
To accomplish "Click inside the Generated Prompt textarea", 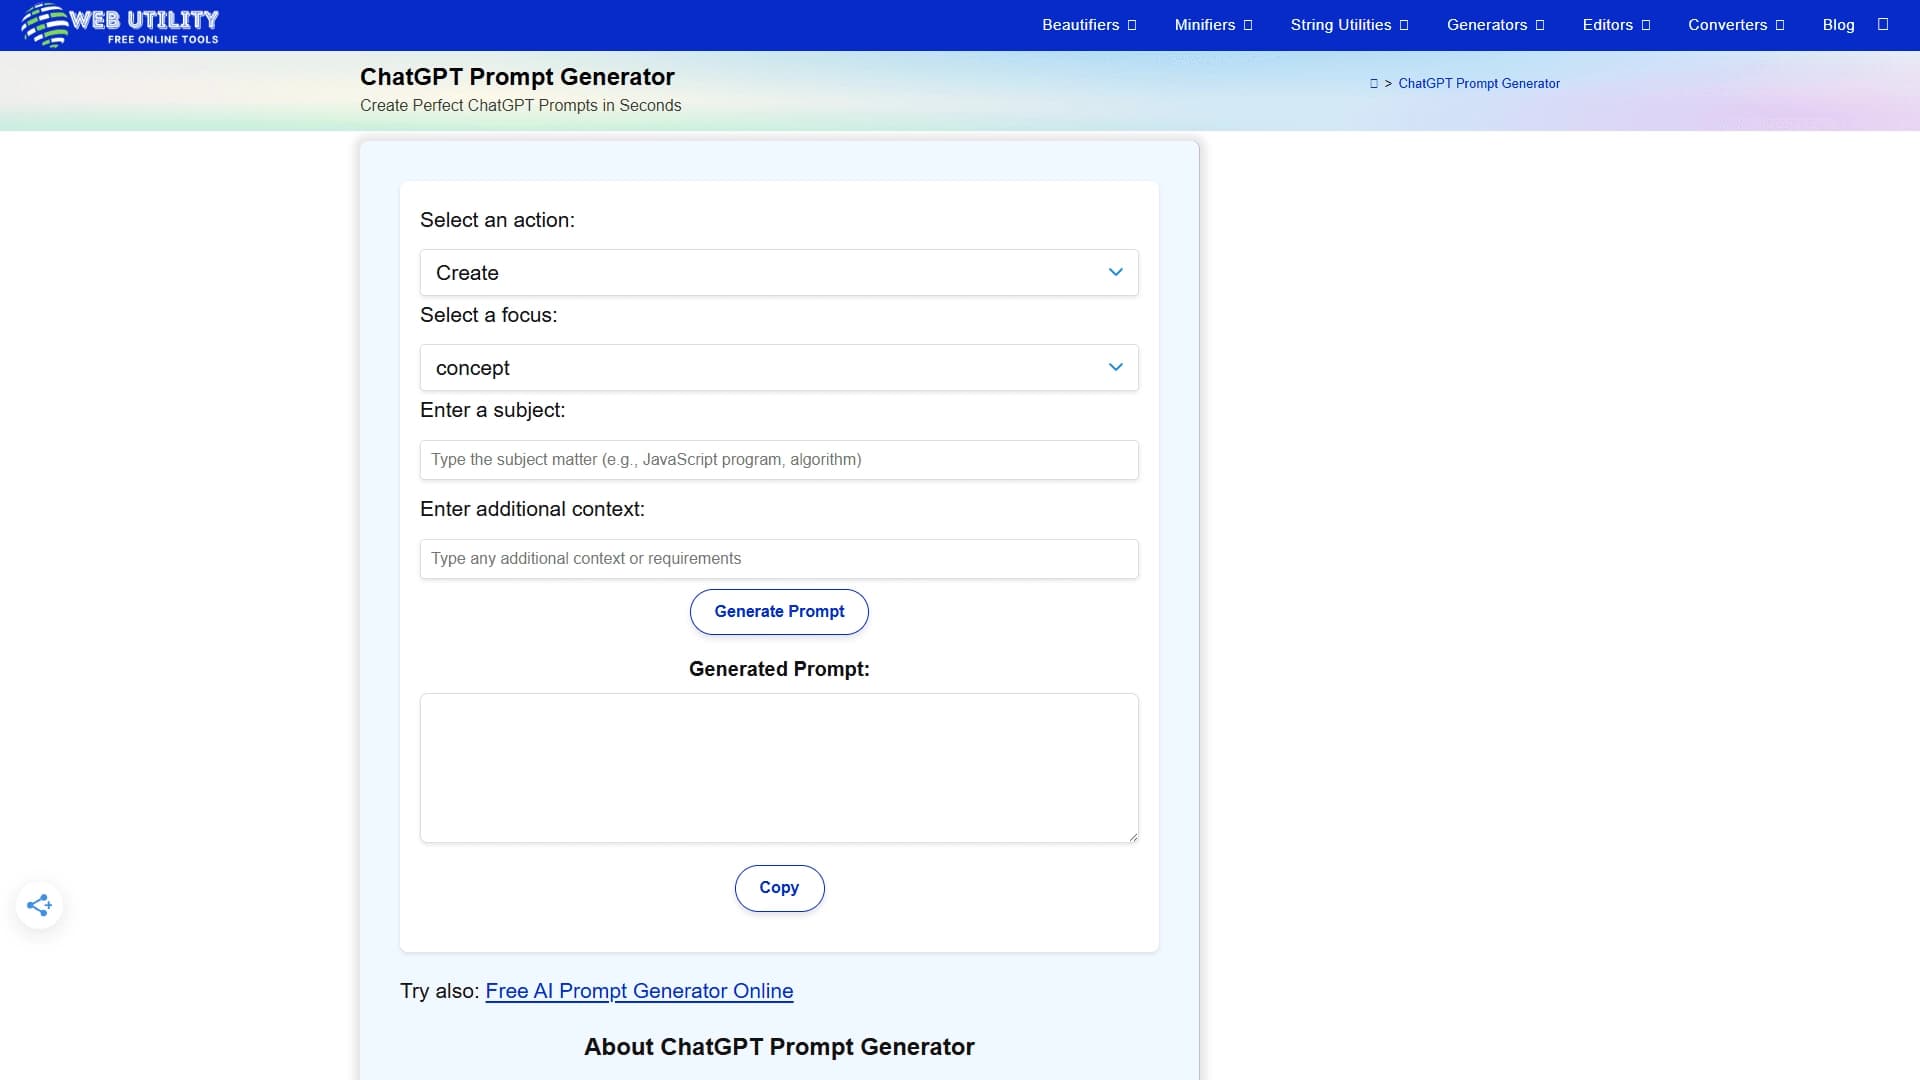I will click(779, 768).
